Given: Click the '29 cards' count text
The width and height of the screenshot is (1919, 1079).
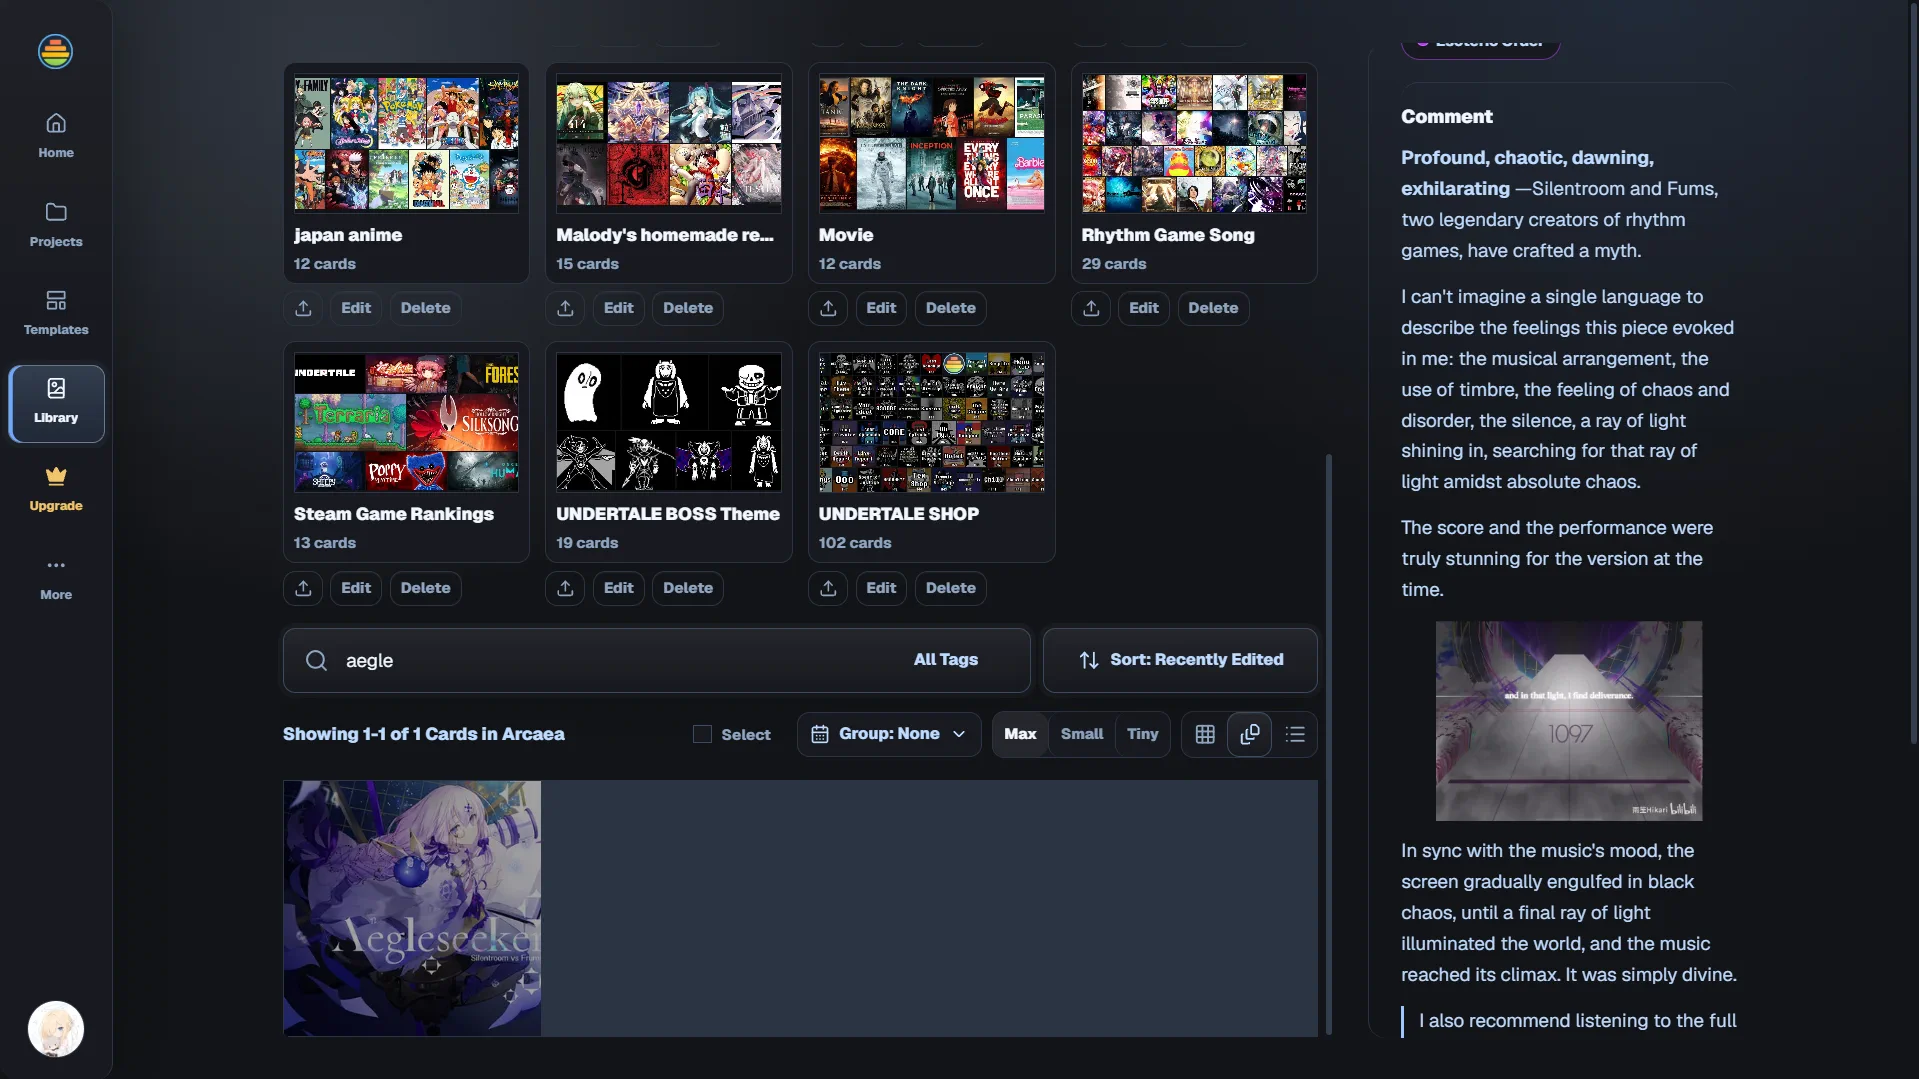Looking at the screenshot, I should 1114,264.
